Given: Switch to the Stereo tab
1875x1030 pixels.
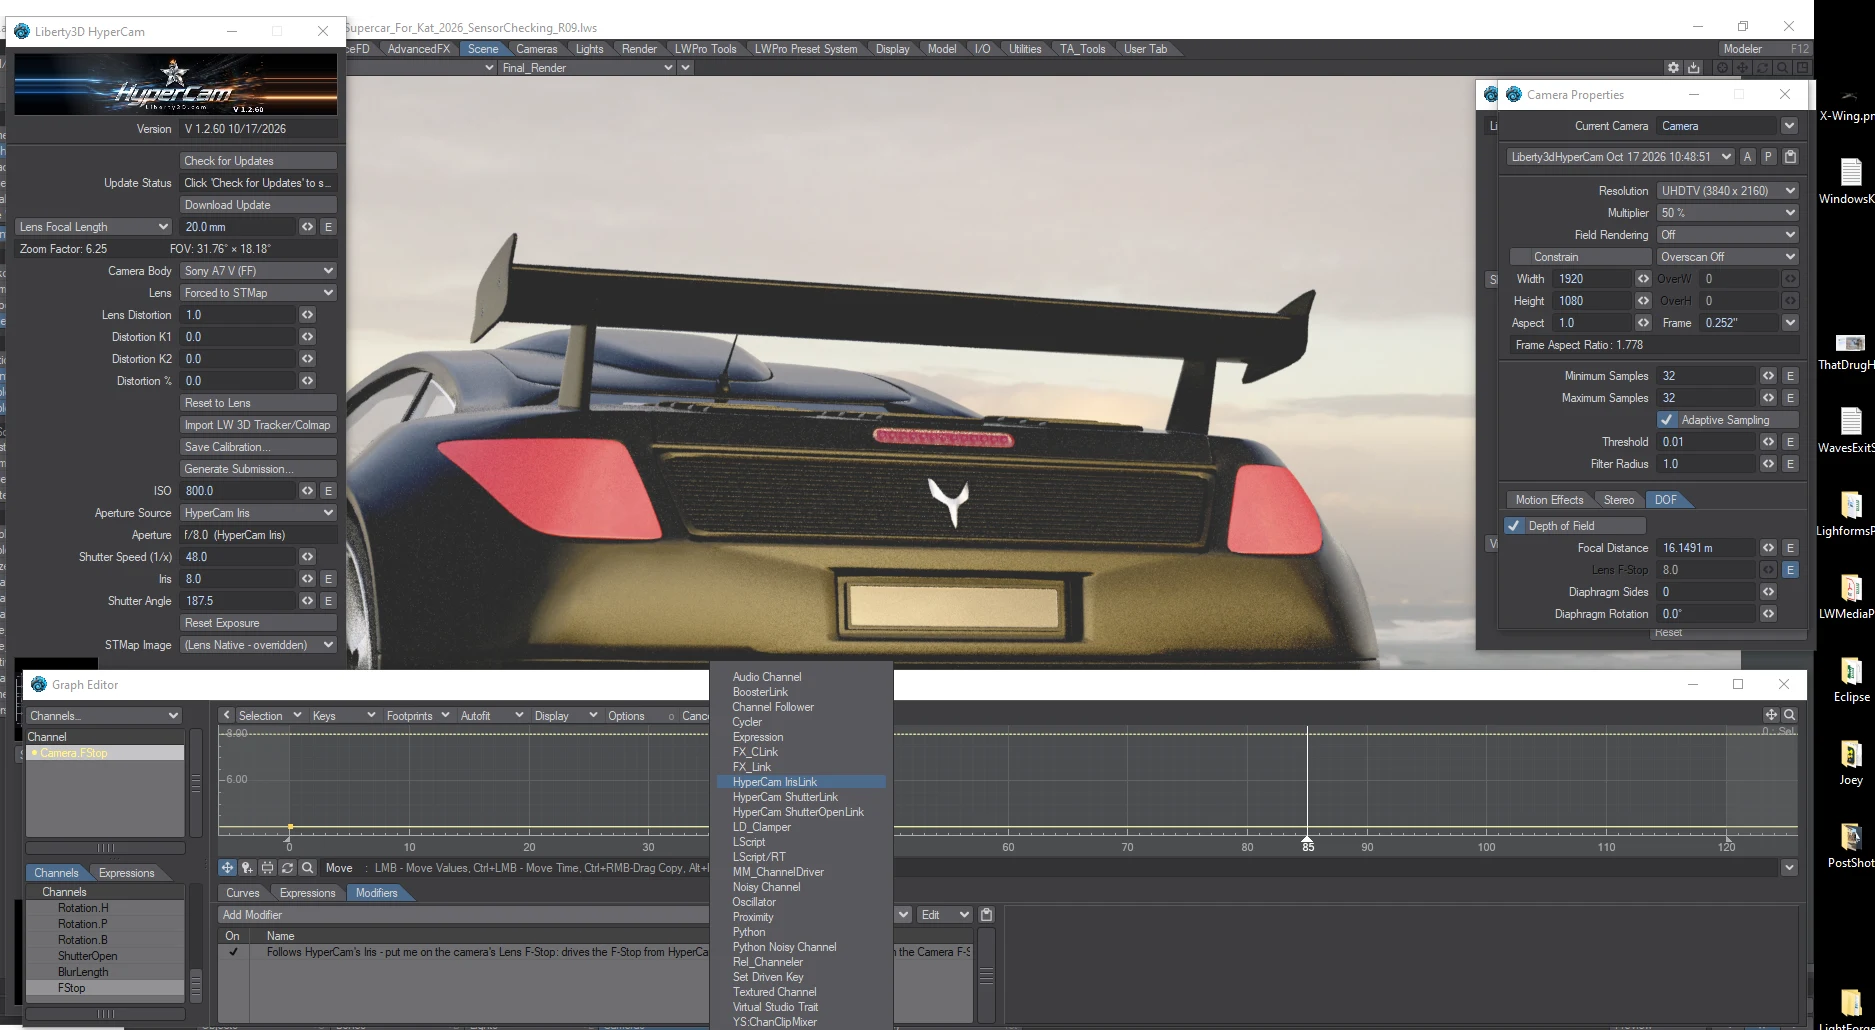Looking at the screenshot, I should (x=1618, y=500).
